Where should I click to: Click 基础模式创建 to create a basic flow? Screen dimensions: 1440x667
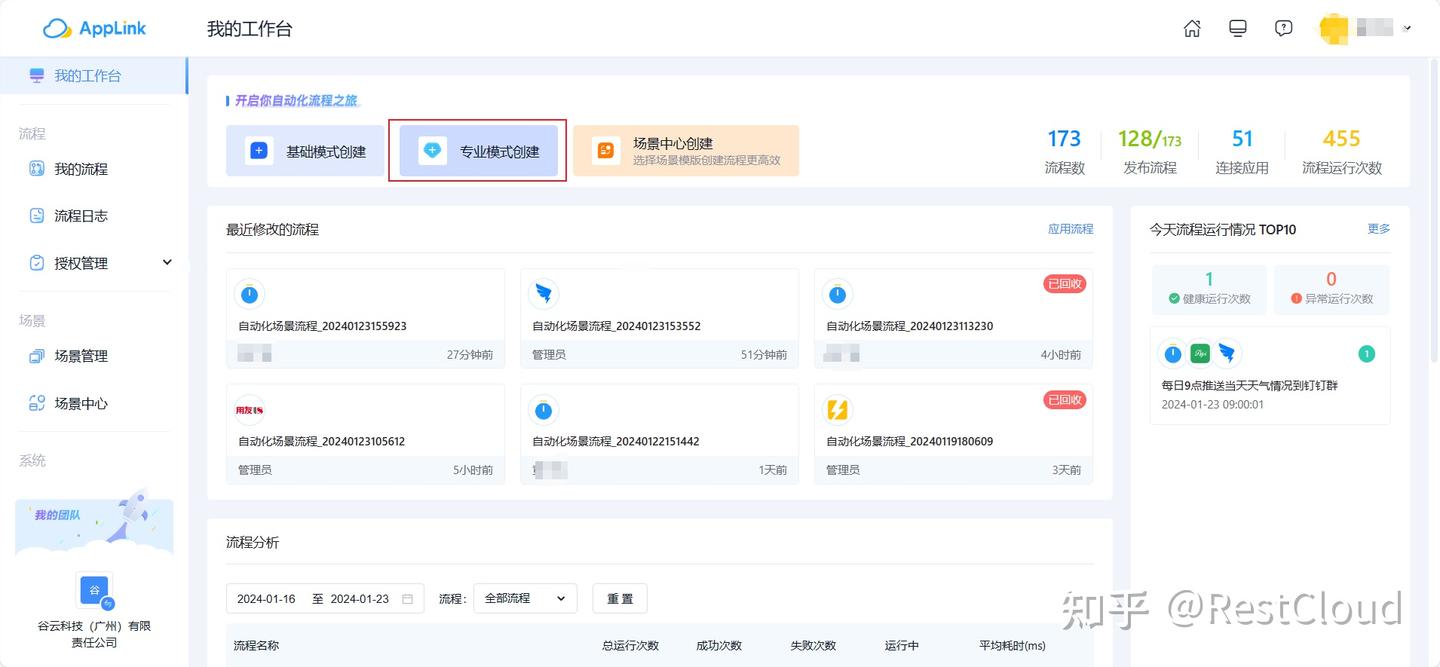tap(305, 150)
